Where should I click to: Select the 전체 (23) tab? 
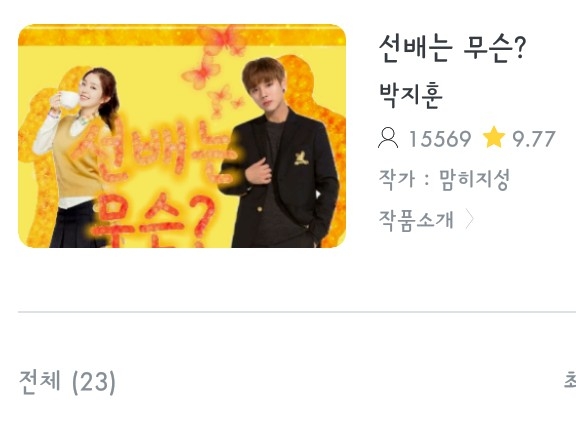[x=67, y=382]
